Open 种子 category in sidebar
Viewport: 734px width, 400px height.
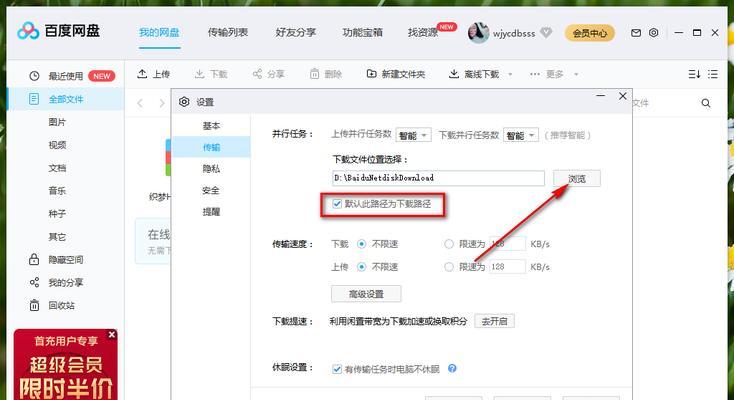pos(57,214)
